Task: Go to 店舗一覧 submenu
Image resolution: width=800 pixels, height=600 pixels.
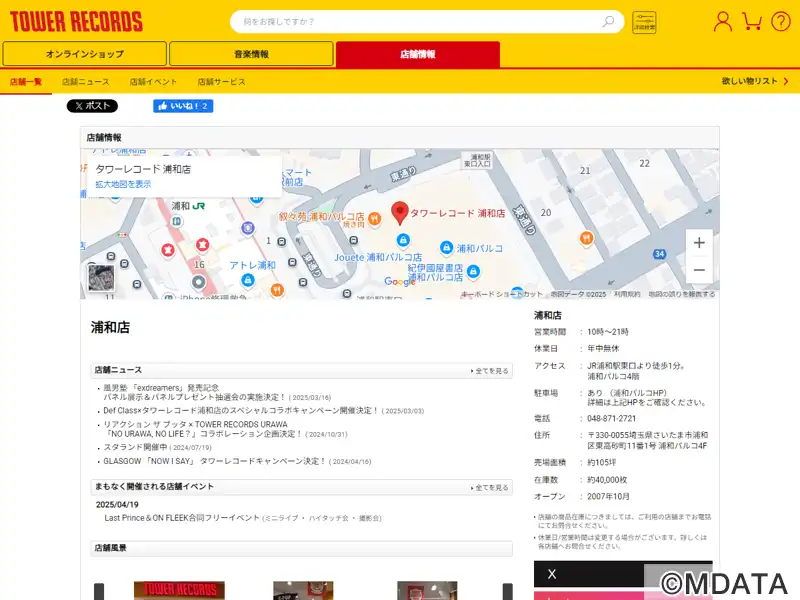Action: point(26,82)
